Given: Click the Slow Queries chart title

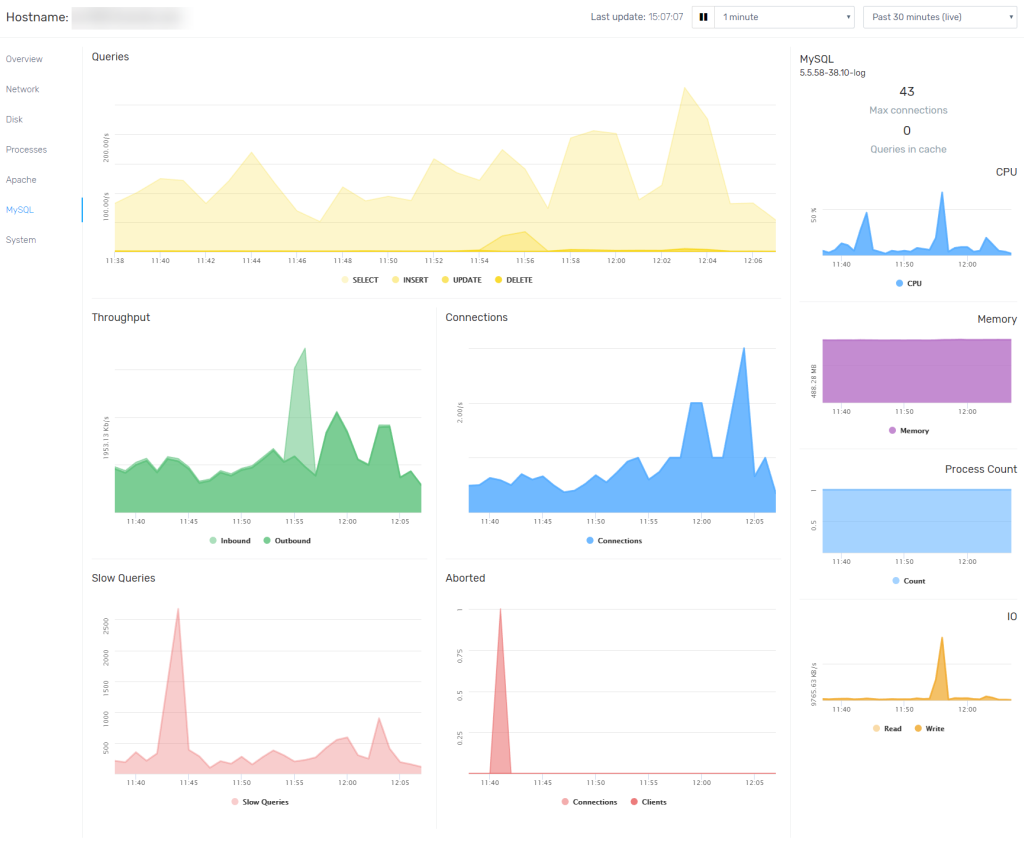Looking at the screenshot, I should 123,578.
